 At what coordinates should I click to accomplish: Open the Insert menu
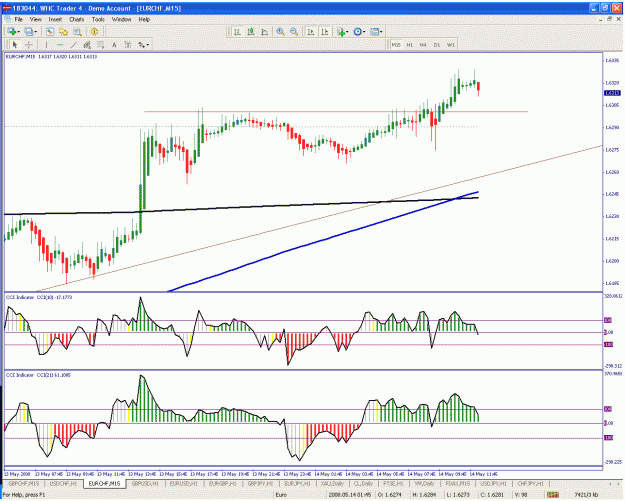coord(55,19)
